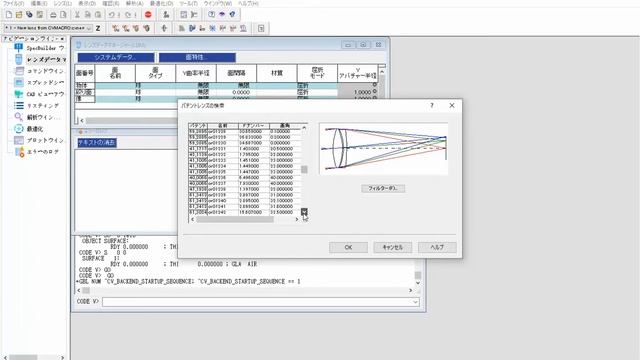The height and width of the screenshot is (360, 640).
Task: Open スプレッドシート entry in navigation panel
Action: point(39,82)
